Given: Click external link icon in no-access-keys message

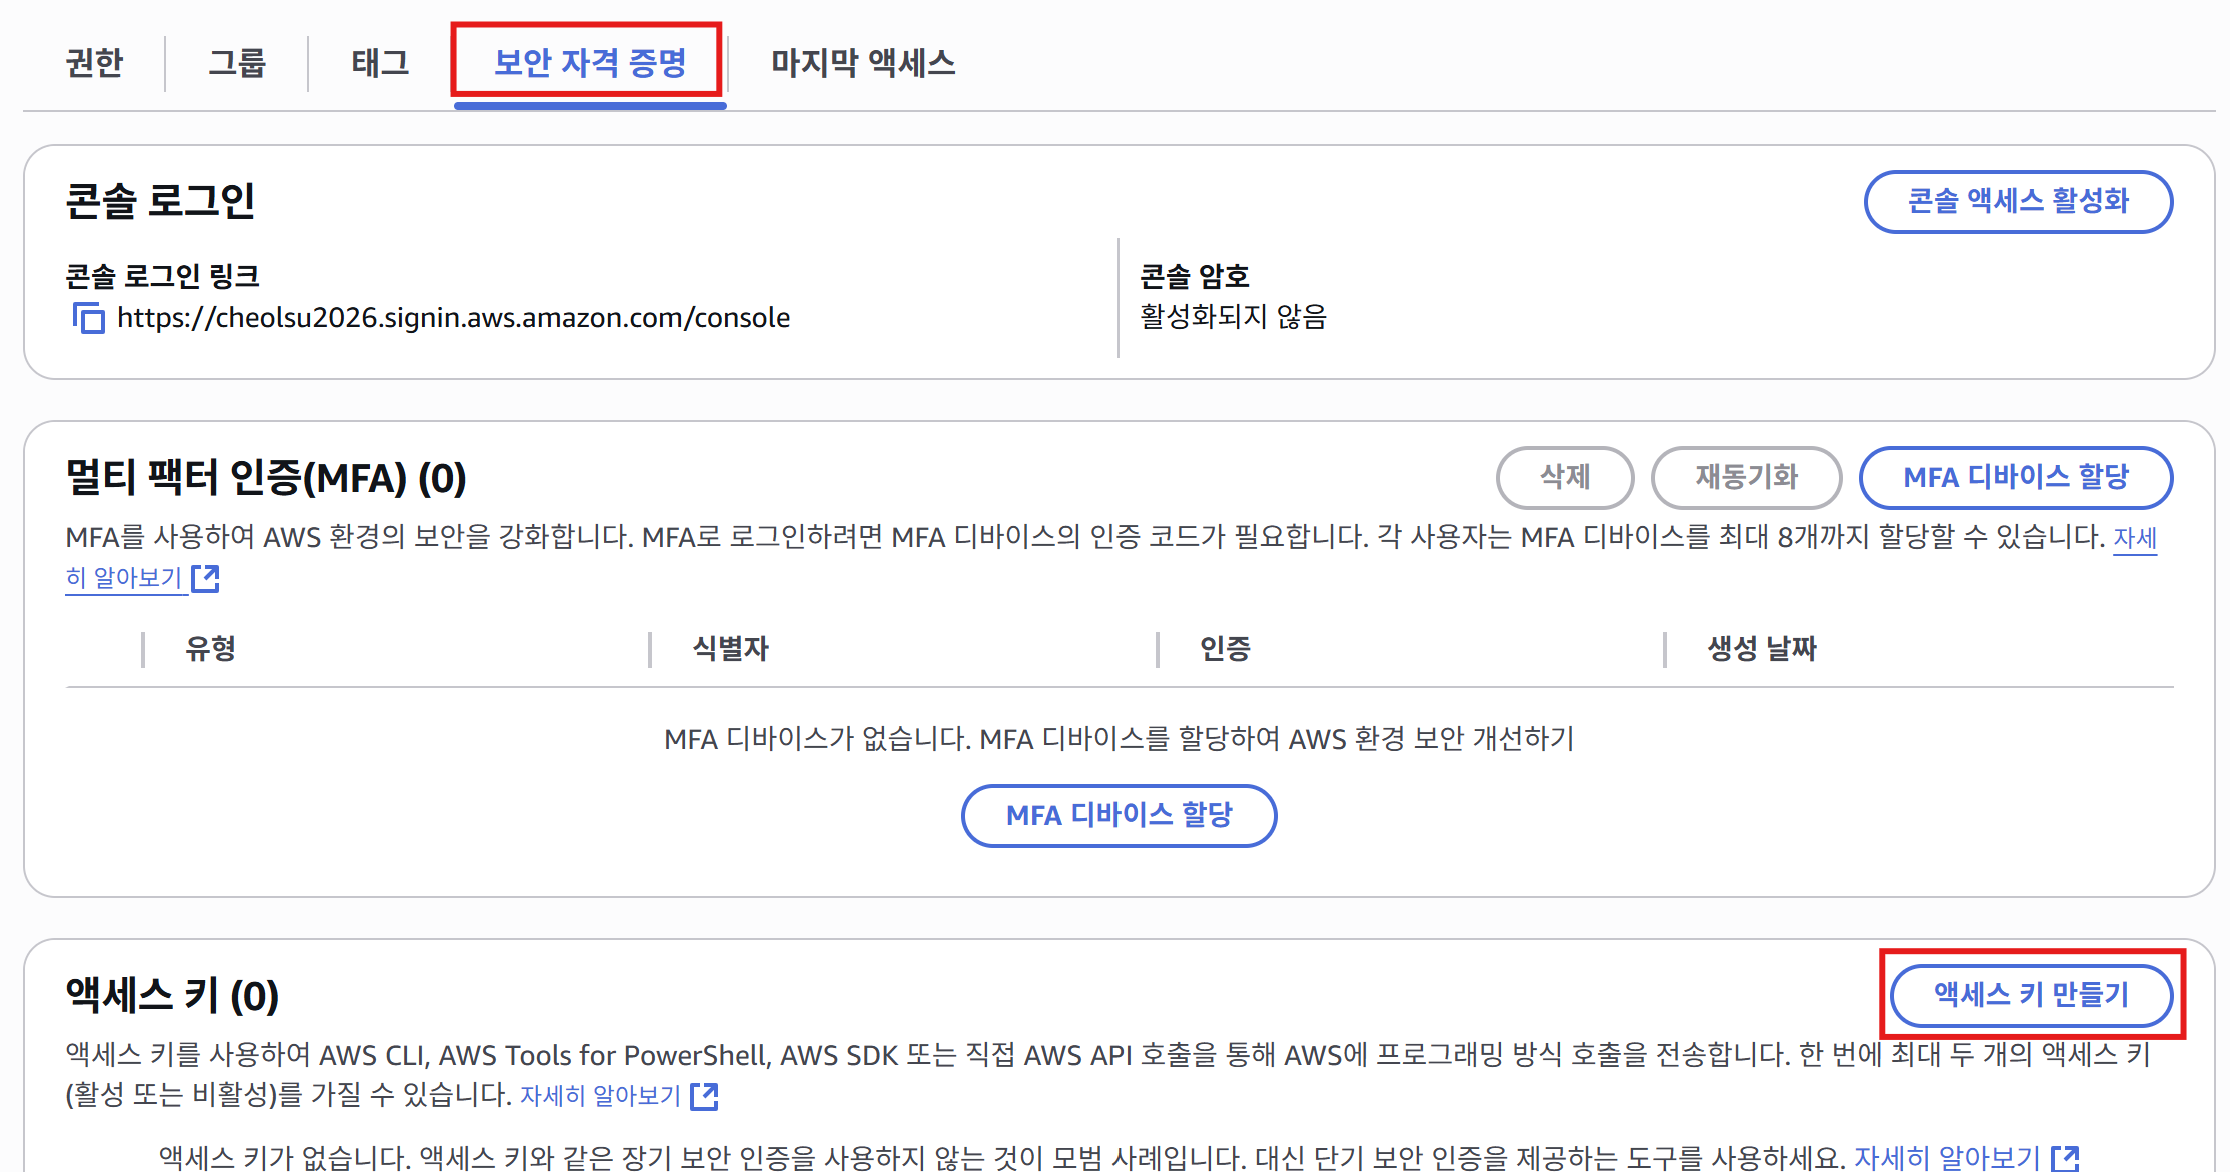Looking at the screenshot, I should click(2065, 1158).
